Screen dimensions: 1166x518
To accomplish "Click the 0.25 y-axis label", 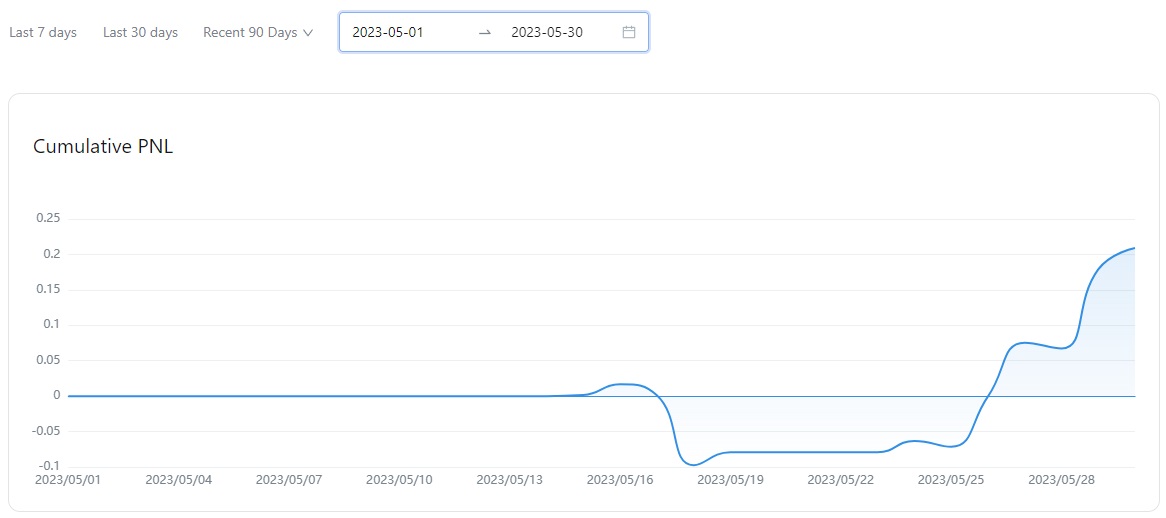I will coord(48,218).
